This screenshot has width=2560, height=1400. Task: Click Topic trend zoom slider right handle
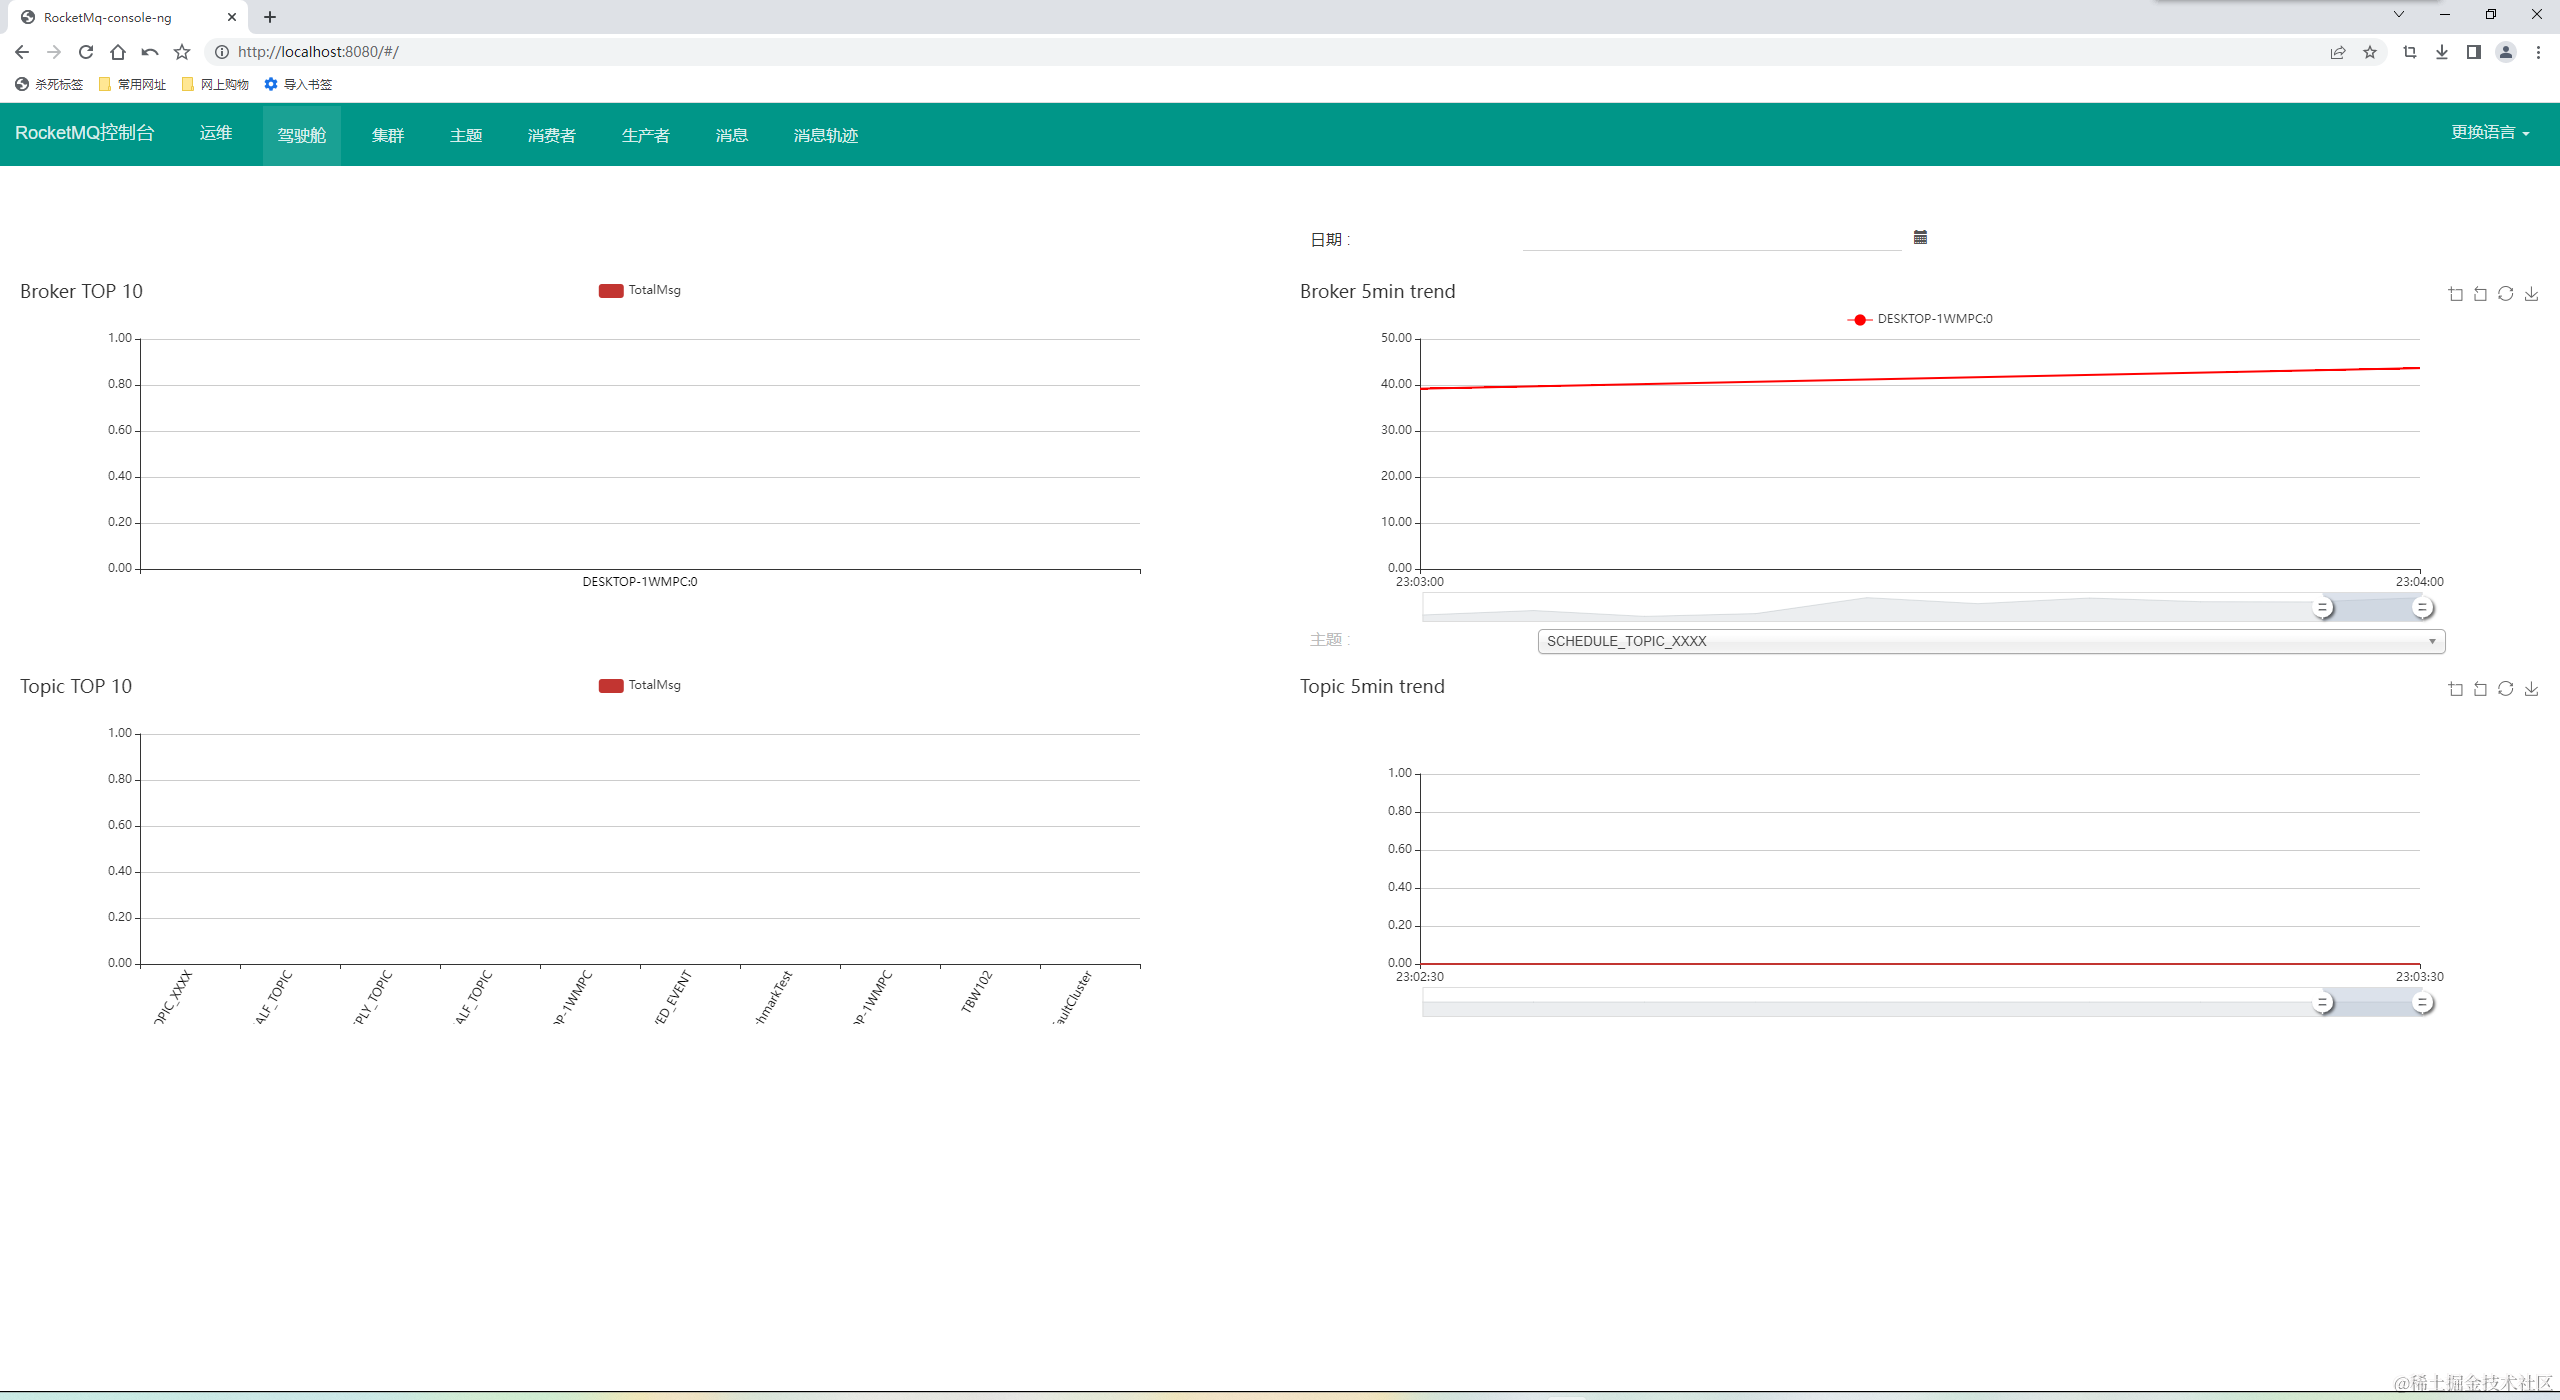tap(2422, 1002)
